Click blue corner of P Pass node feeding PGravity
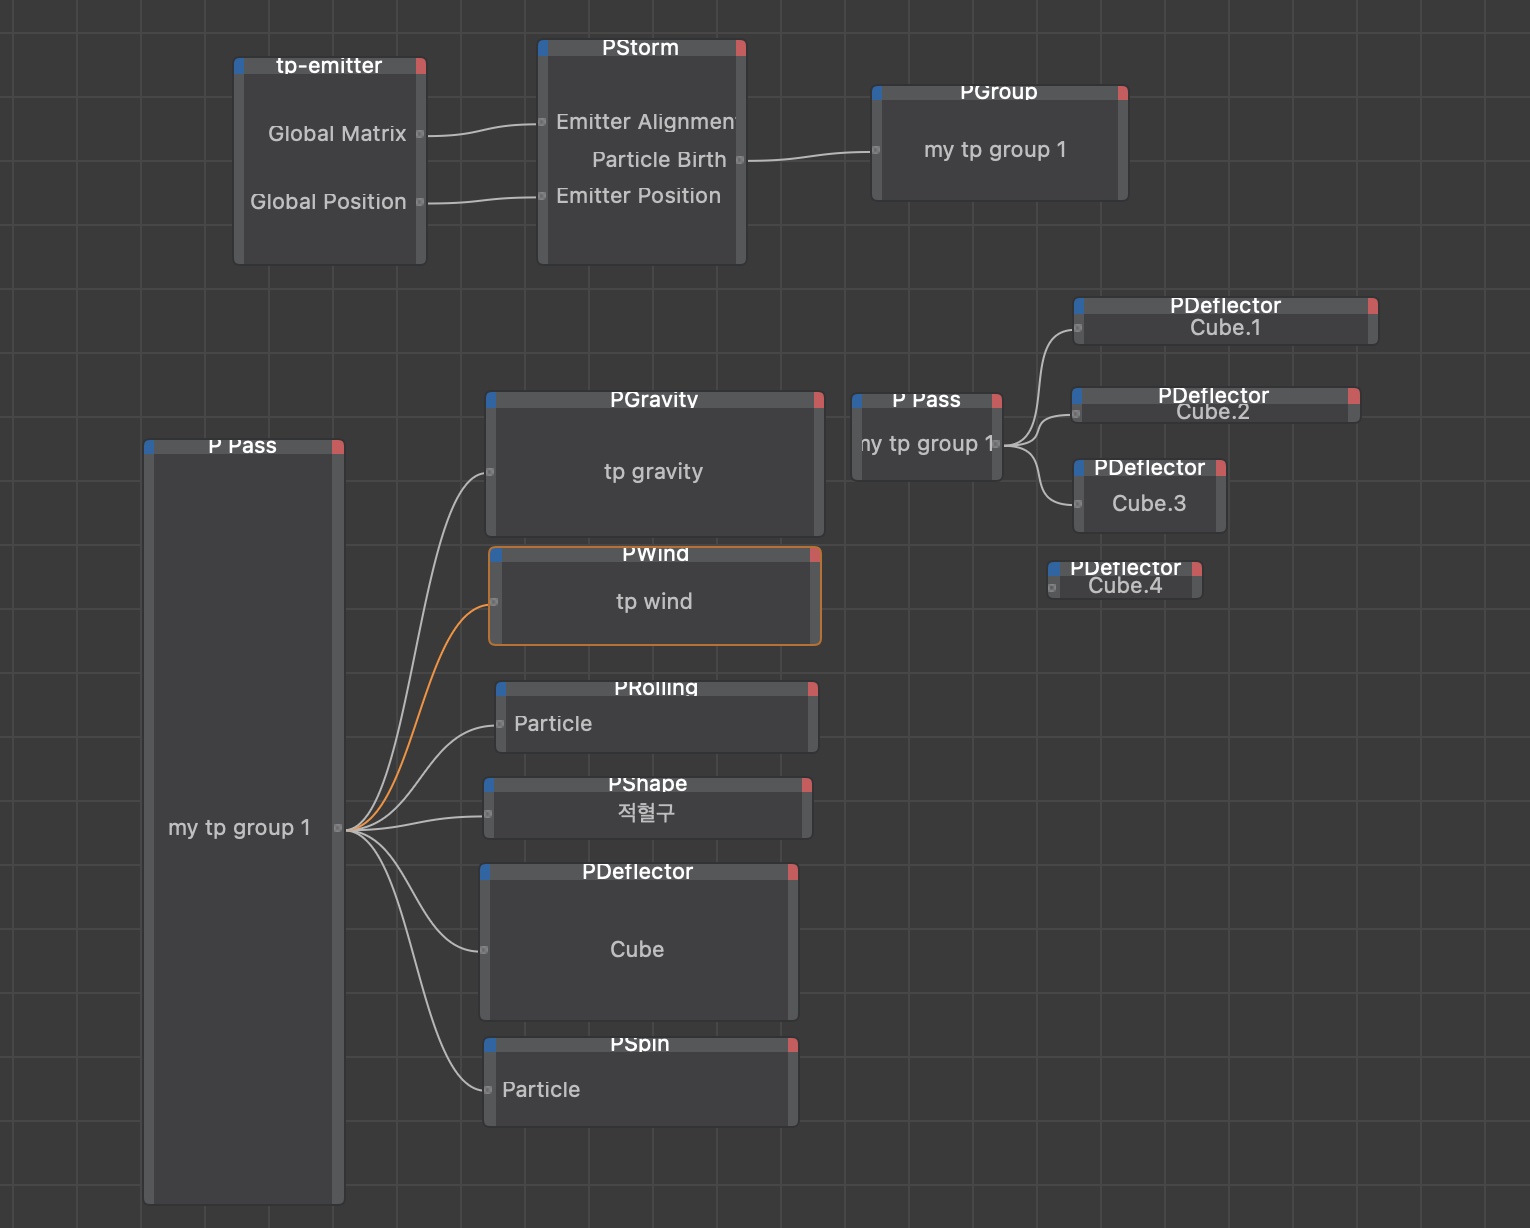 (x=150, y=447)
